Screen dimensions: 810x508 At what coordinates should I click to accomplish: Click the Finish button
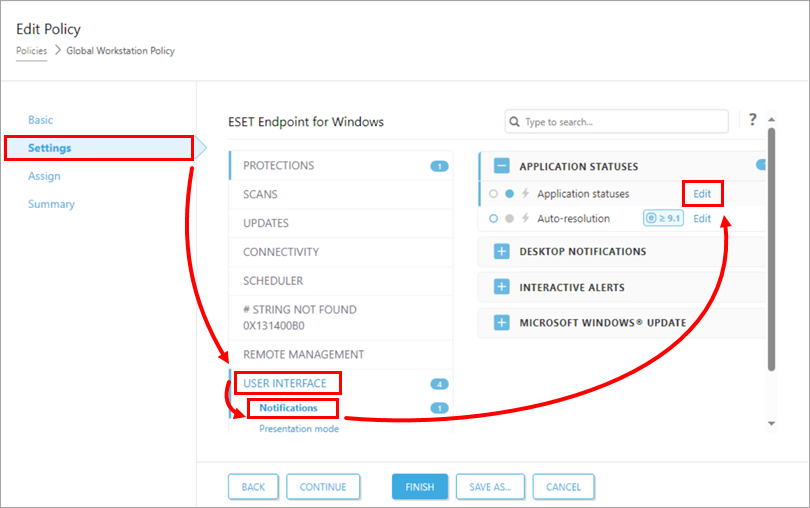point(419,487)
